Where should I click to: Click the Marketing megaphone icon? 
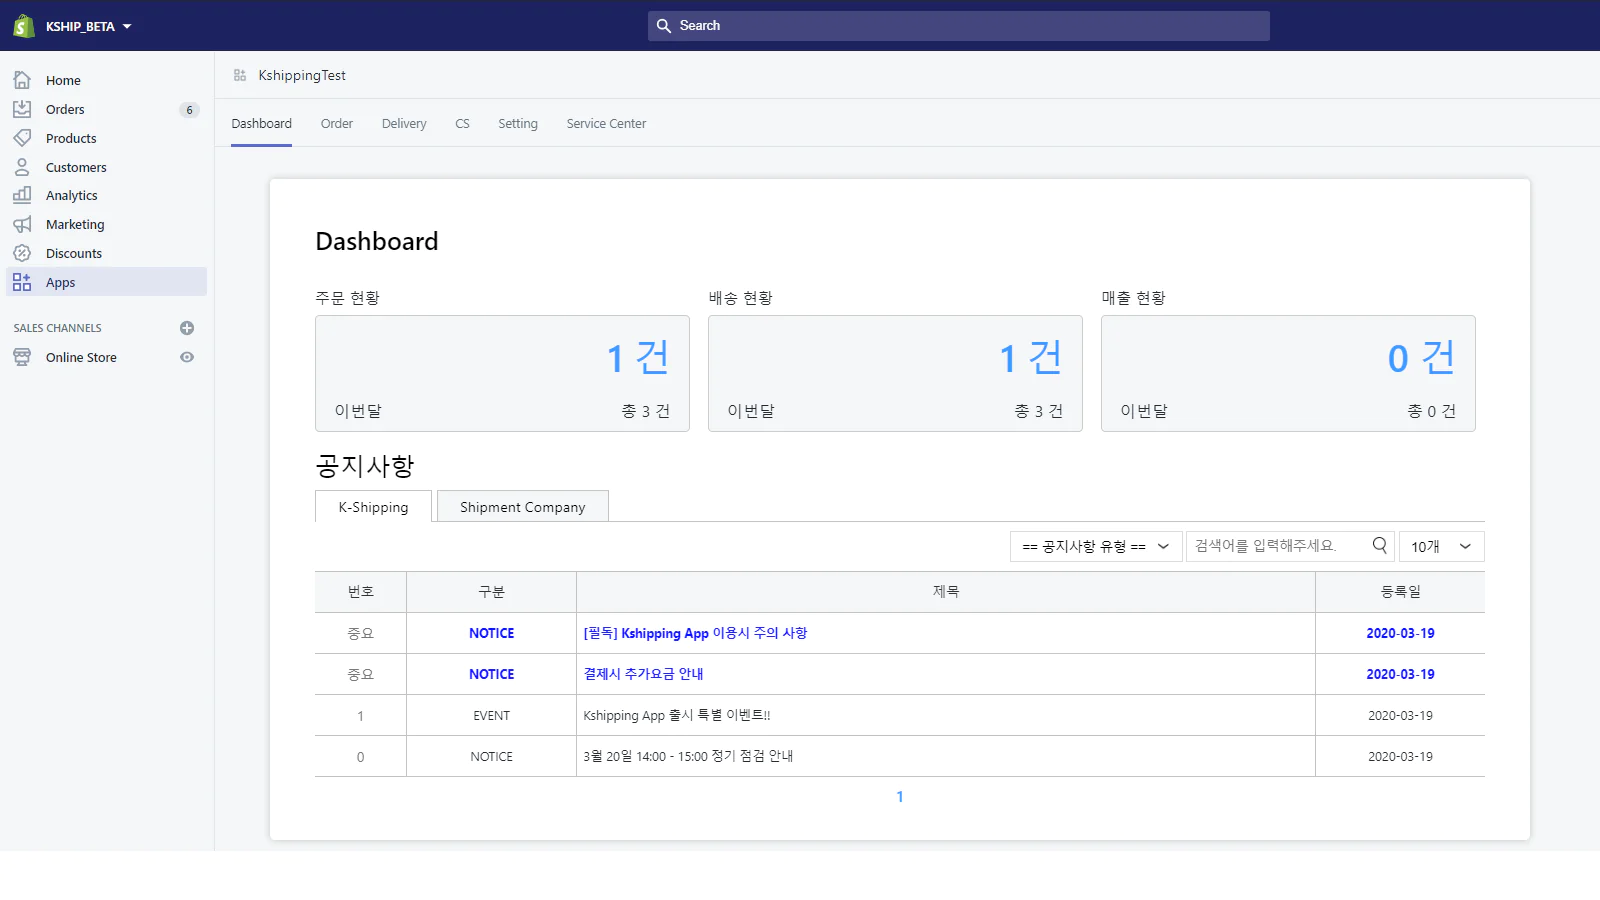(x=22, y=224)
